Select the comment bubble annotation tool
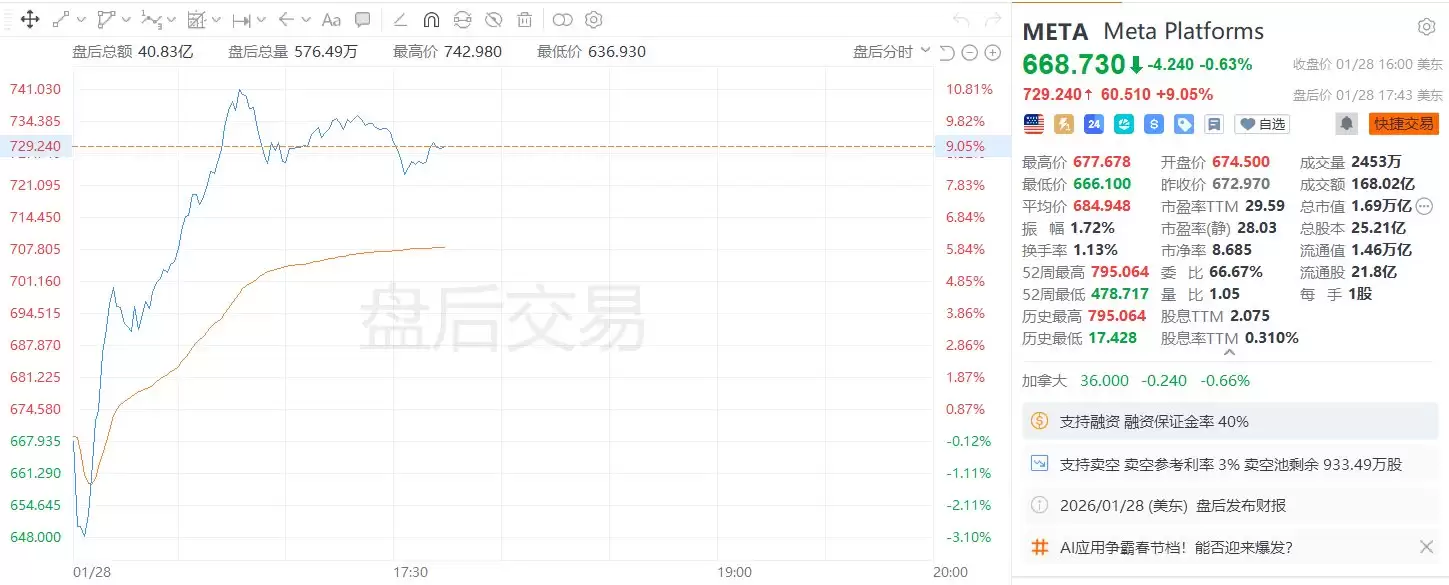The width and height of the screenshot is (1449, 585). [363, 19]
